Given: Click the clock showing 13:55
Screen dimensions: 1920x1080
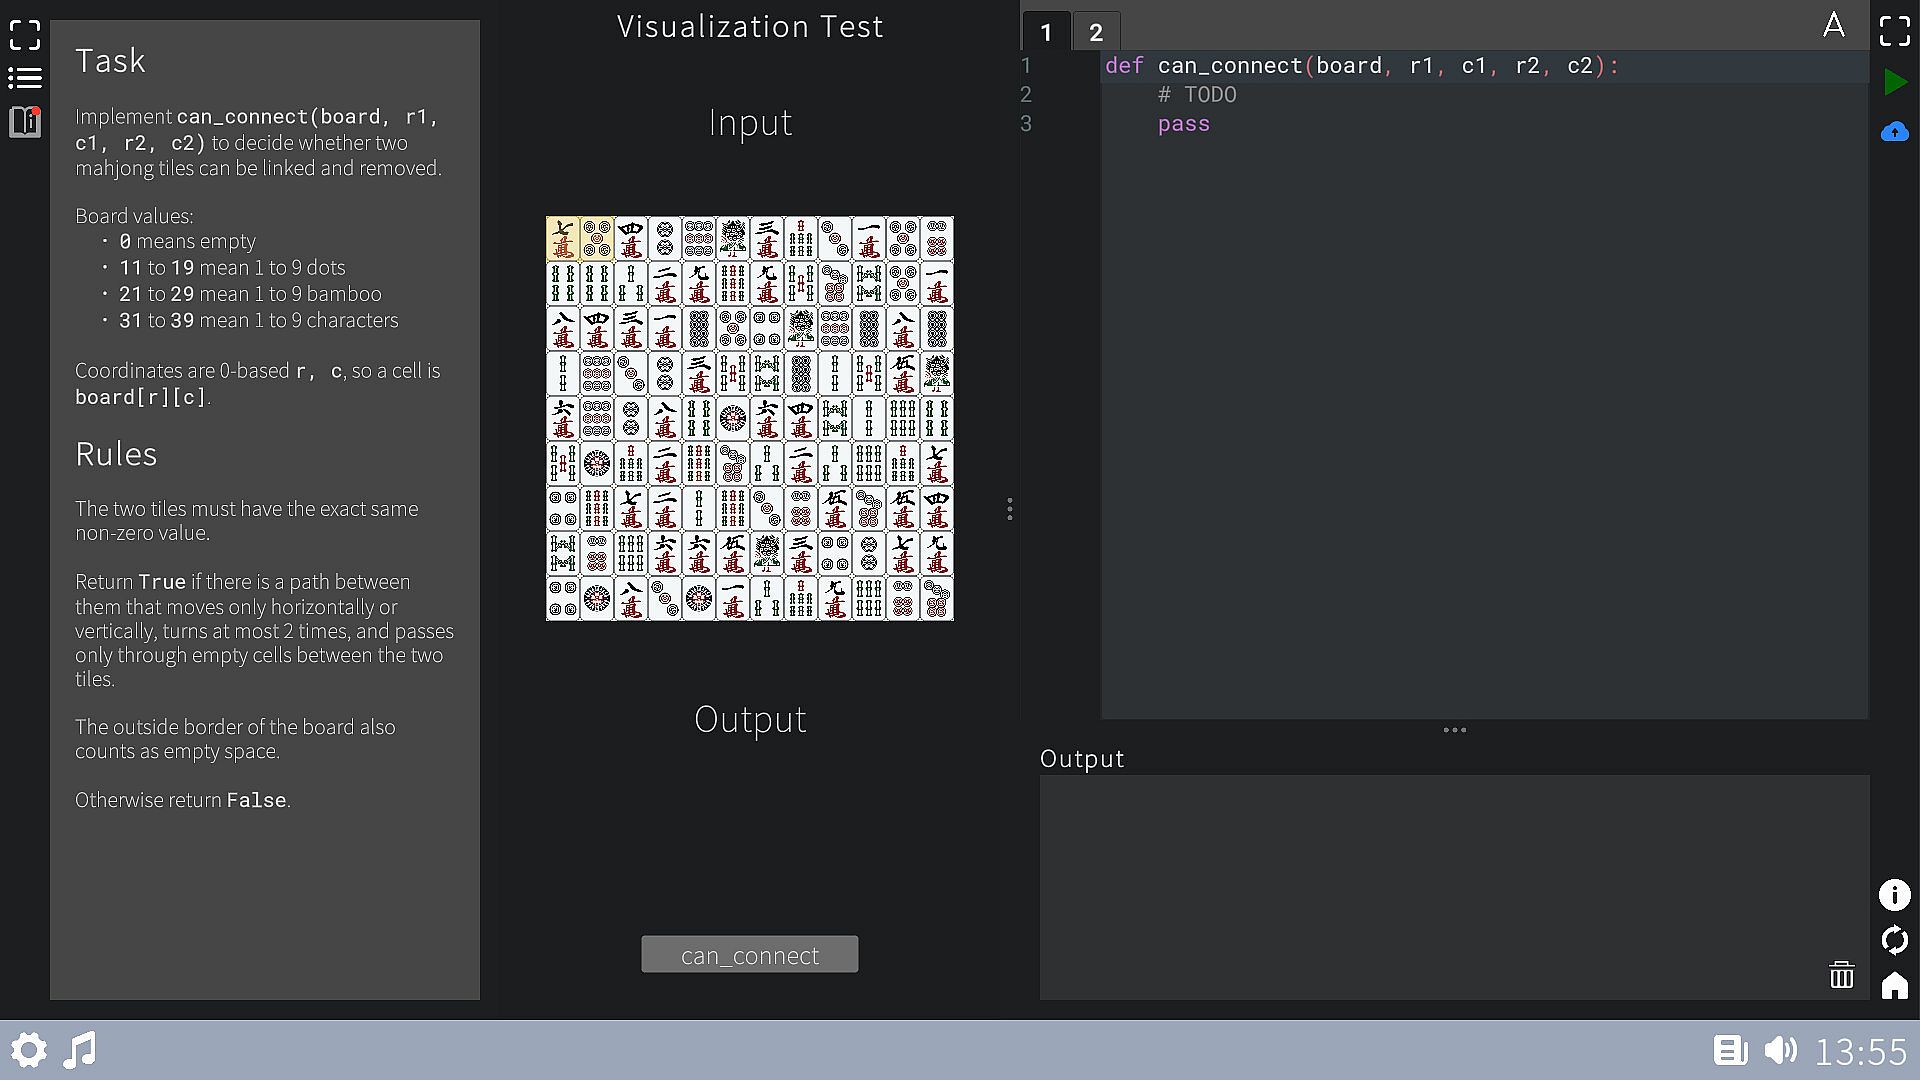Looking at the screenshot, I should pyautogui.click(x=1861, y=1051).
